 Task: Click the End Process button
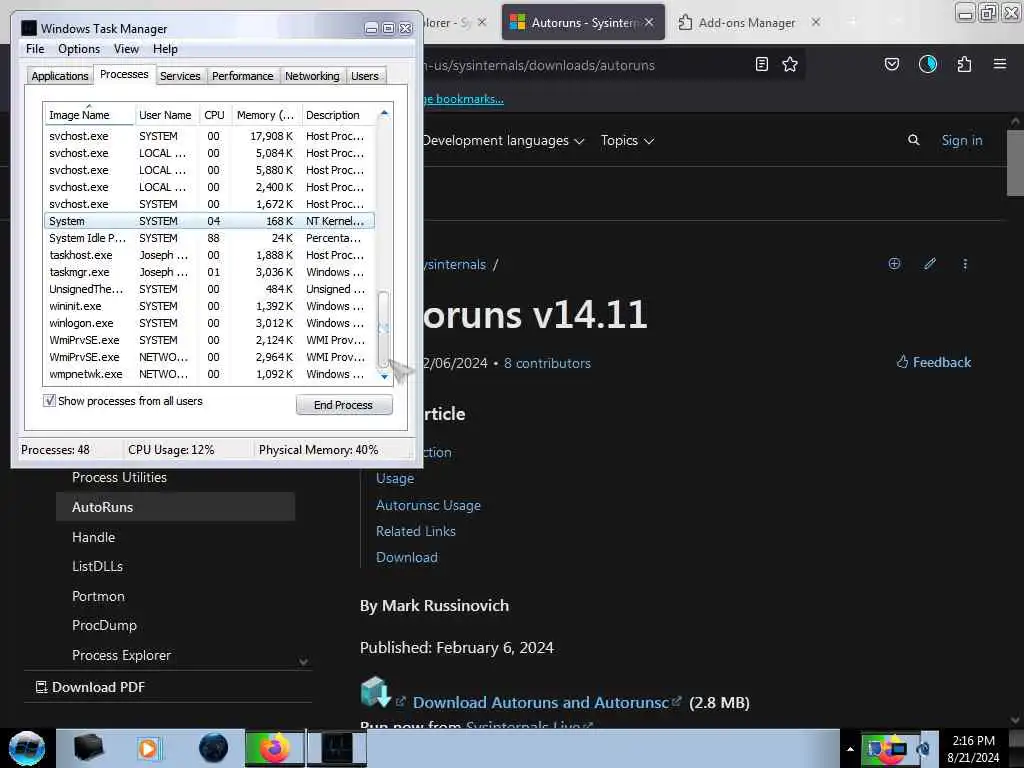(344, 405)
